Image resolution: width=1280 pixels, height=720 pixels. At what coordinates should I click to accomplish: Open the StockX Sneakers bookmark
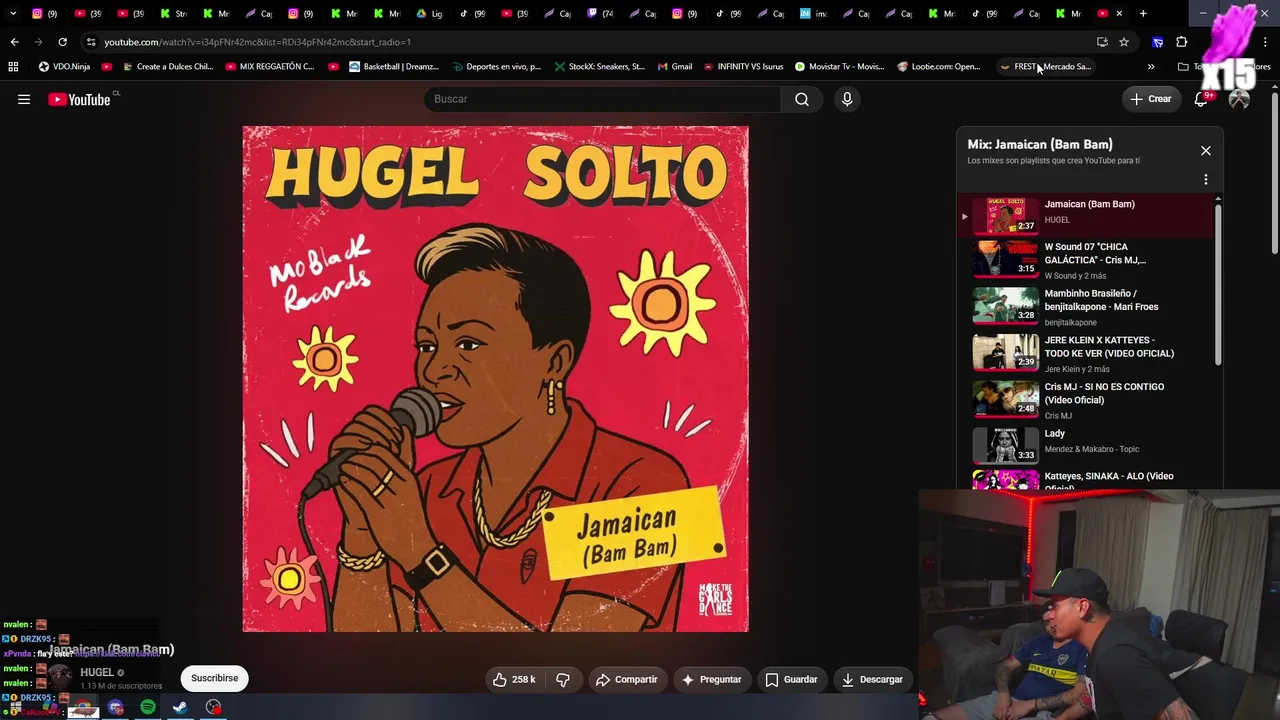[x=600, y=67]
